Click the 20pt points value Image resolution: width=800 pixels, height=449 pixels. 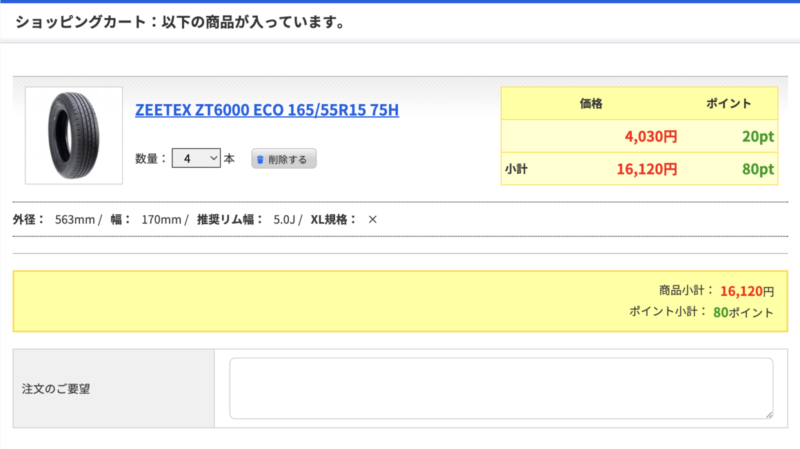pos(758,136)
